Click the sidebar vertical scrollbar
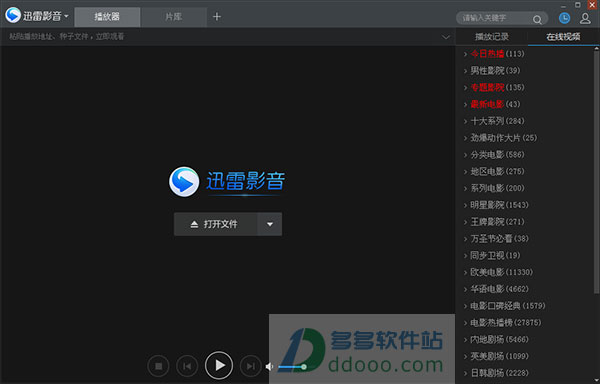The image size is (600, 384). coord(596,172)
